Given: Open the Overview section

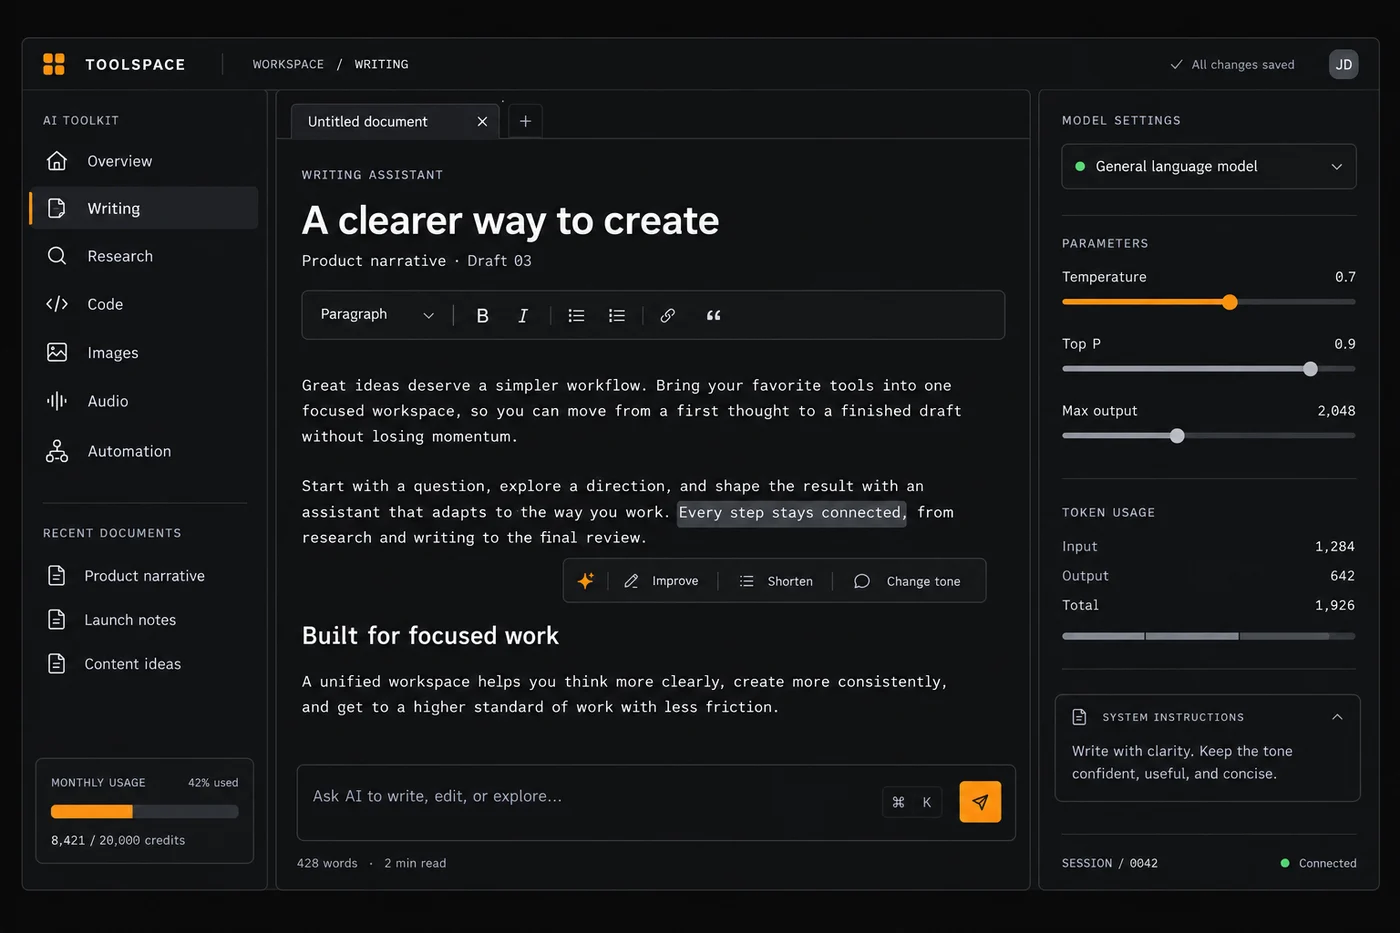Looking at the screenshot, I should [x=144, y=161].
